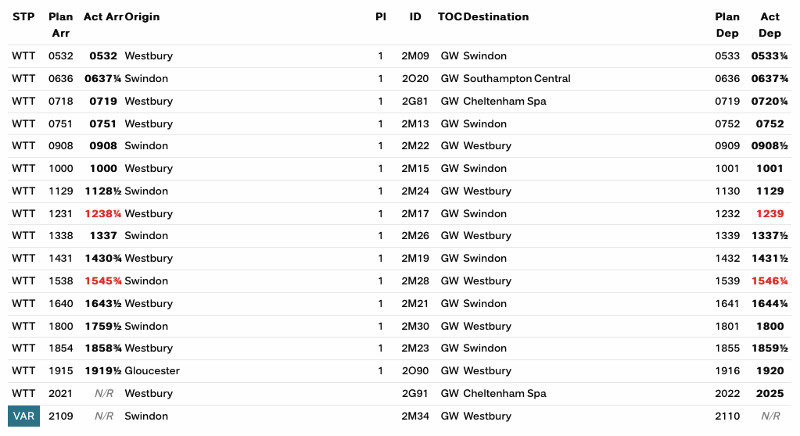This screenshot has height=436, width=800.
Task: Click the VAR badge in last row
Action: pos(23,416)
